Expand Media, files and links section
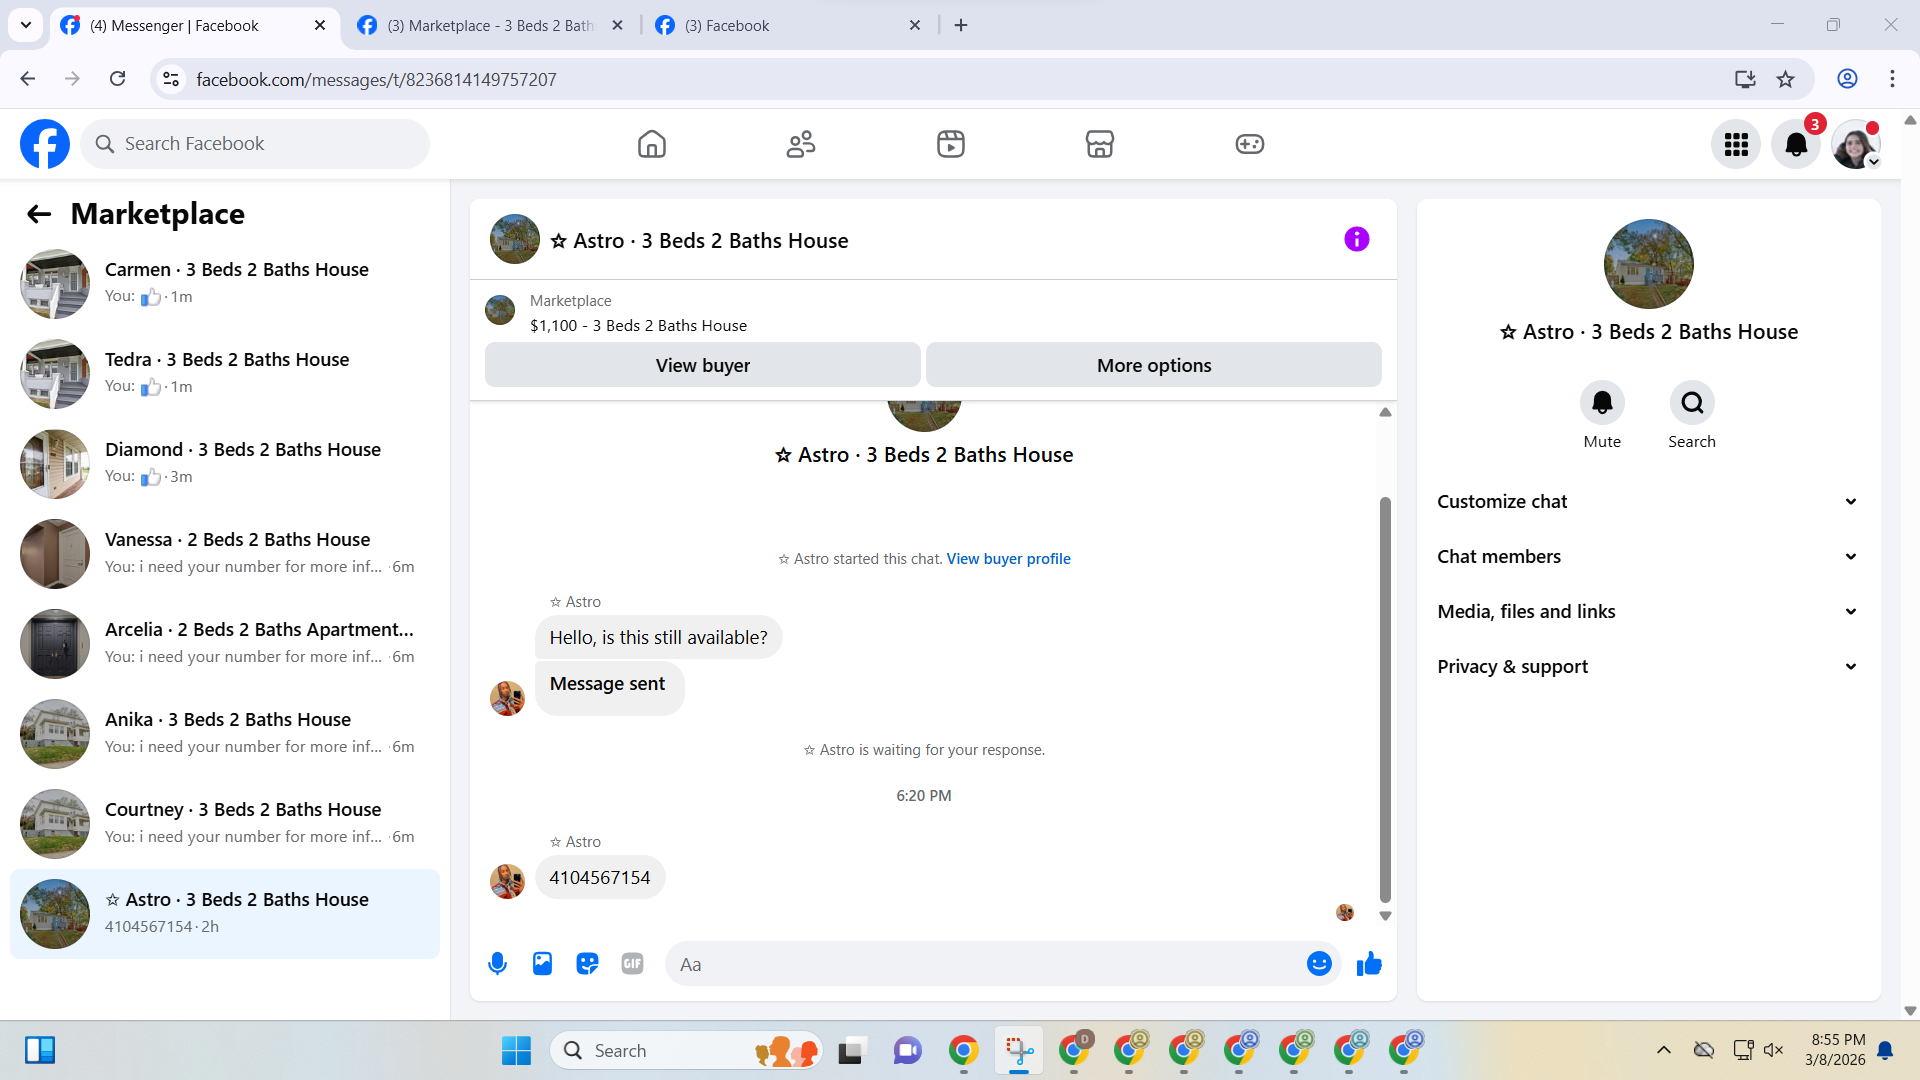 (x=1648, y=612)
